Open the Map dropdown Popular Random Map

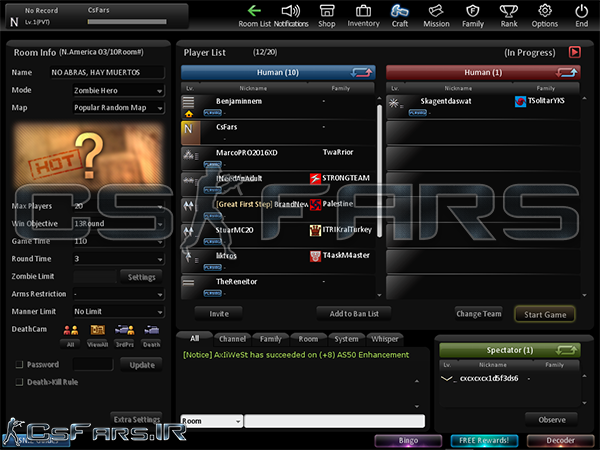116,107
